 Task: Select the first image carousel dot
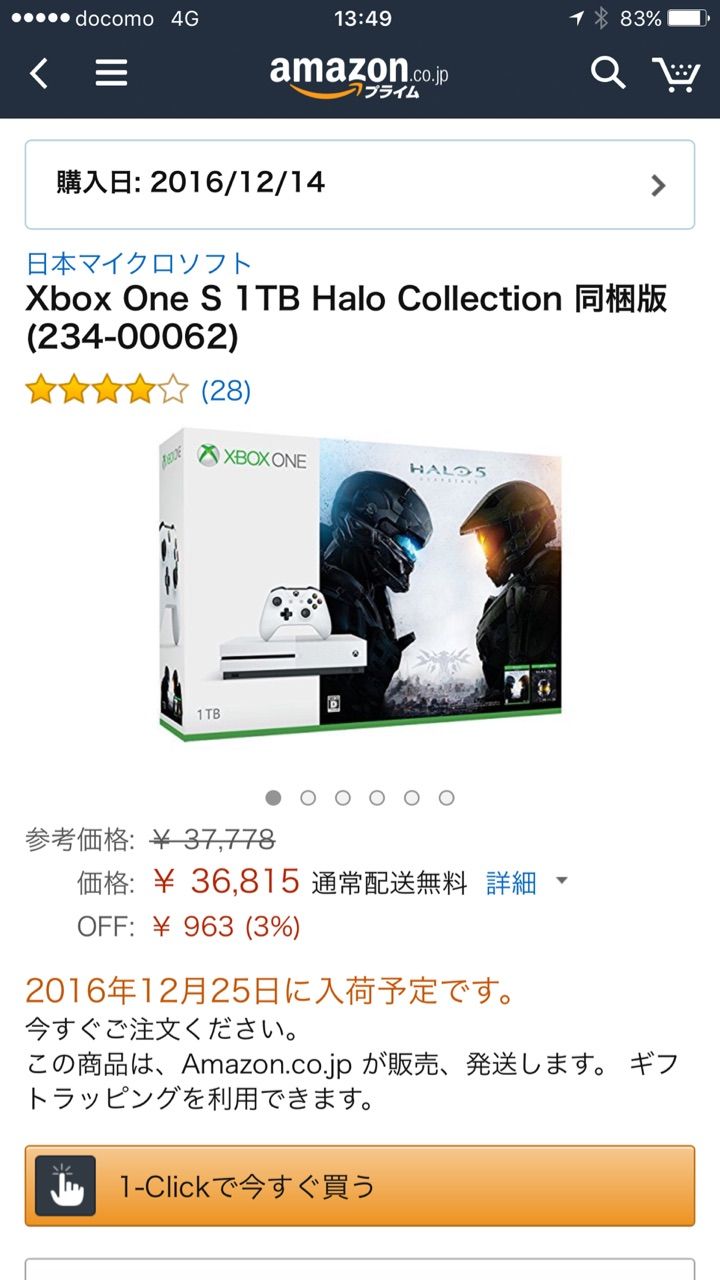point(273,797)
